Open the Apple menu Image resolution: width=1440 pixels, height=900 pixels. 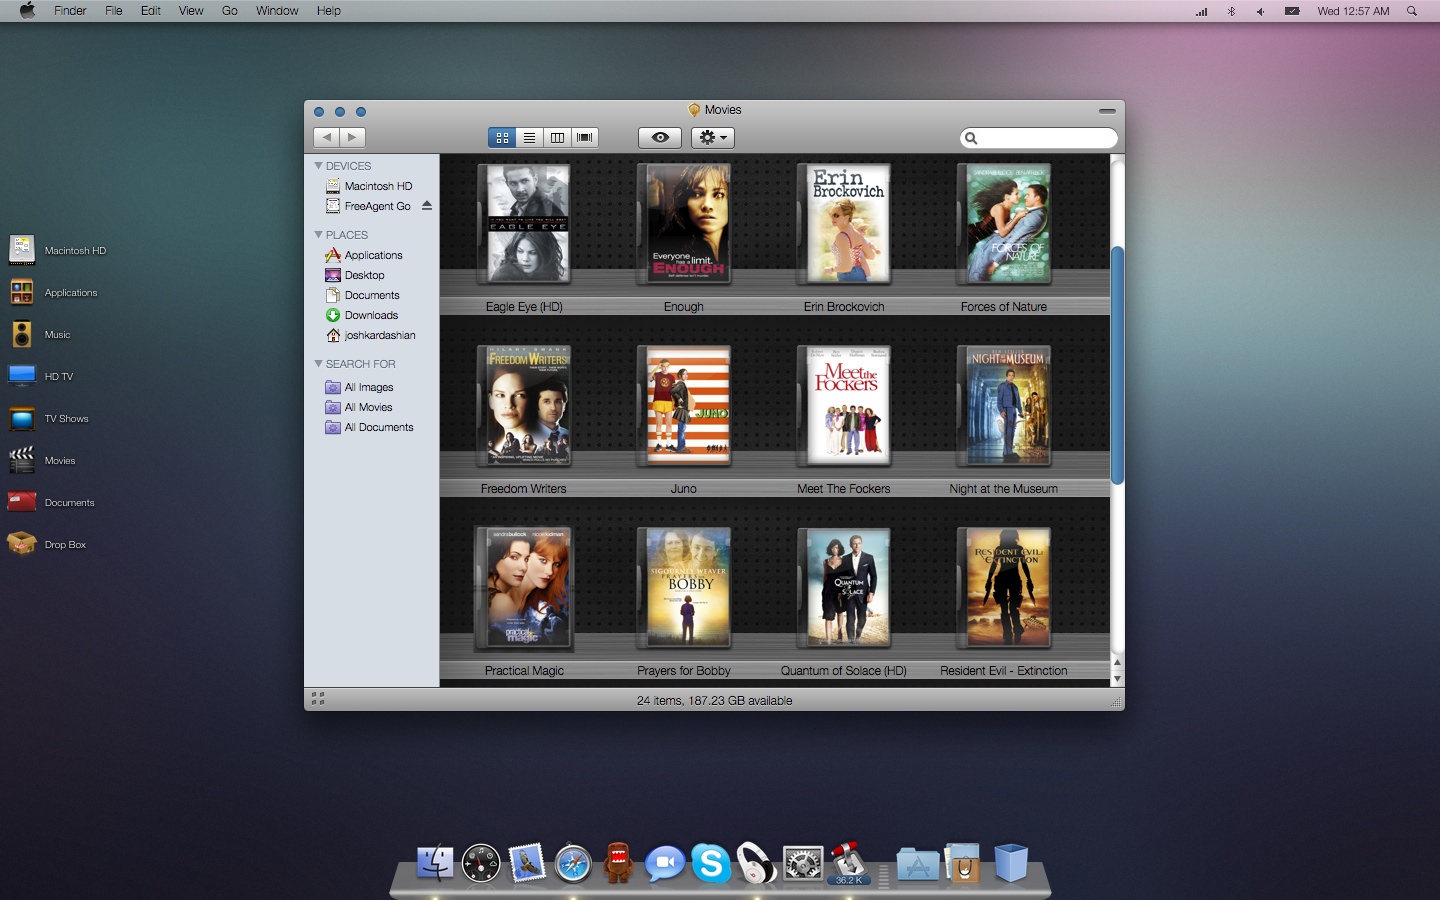(28, 11)
